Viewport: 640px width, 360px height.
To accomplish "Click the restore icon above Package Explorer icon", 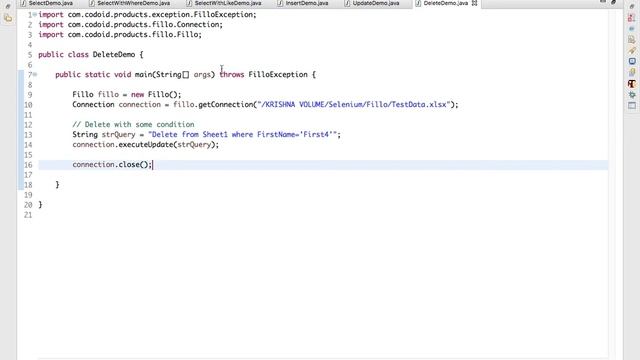I will click(8, 6).
